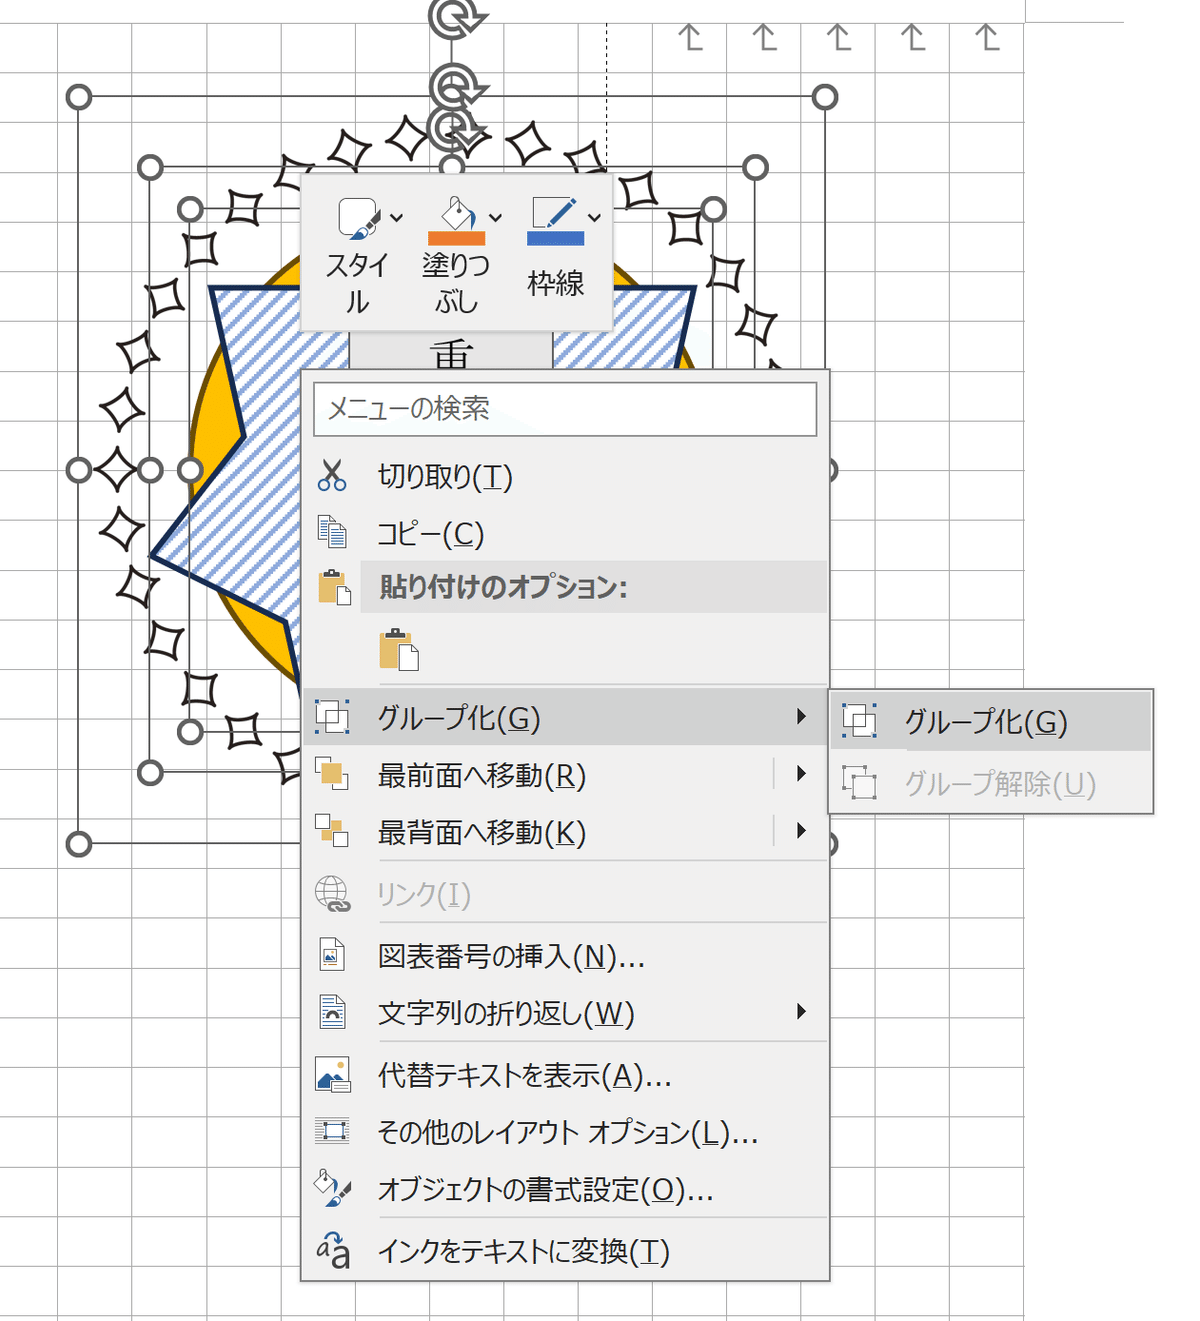Click the スタイル label button
The image size is (1200, 1321).
pyautogui.click(x=358, y=283)
